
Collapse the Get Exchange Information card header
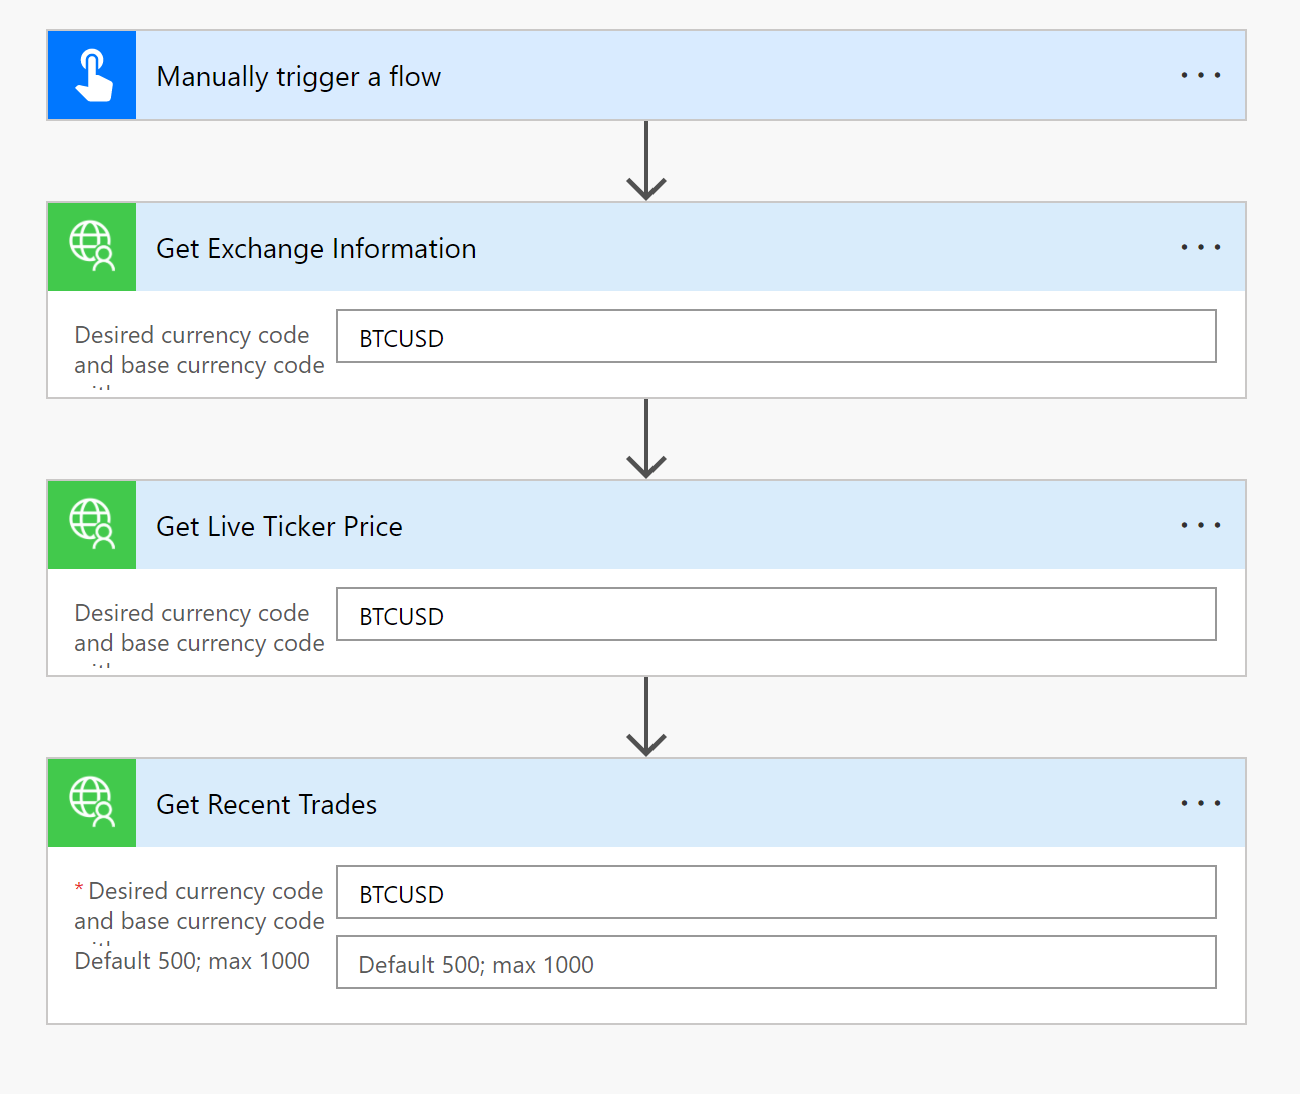tap(646, 247)
